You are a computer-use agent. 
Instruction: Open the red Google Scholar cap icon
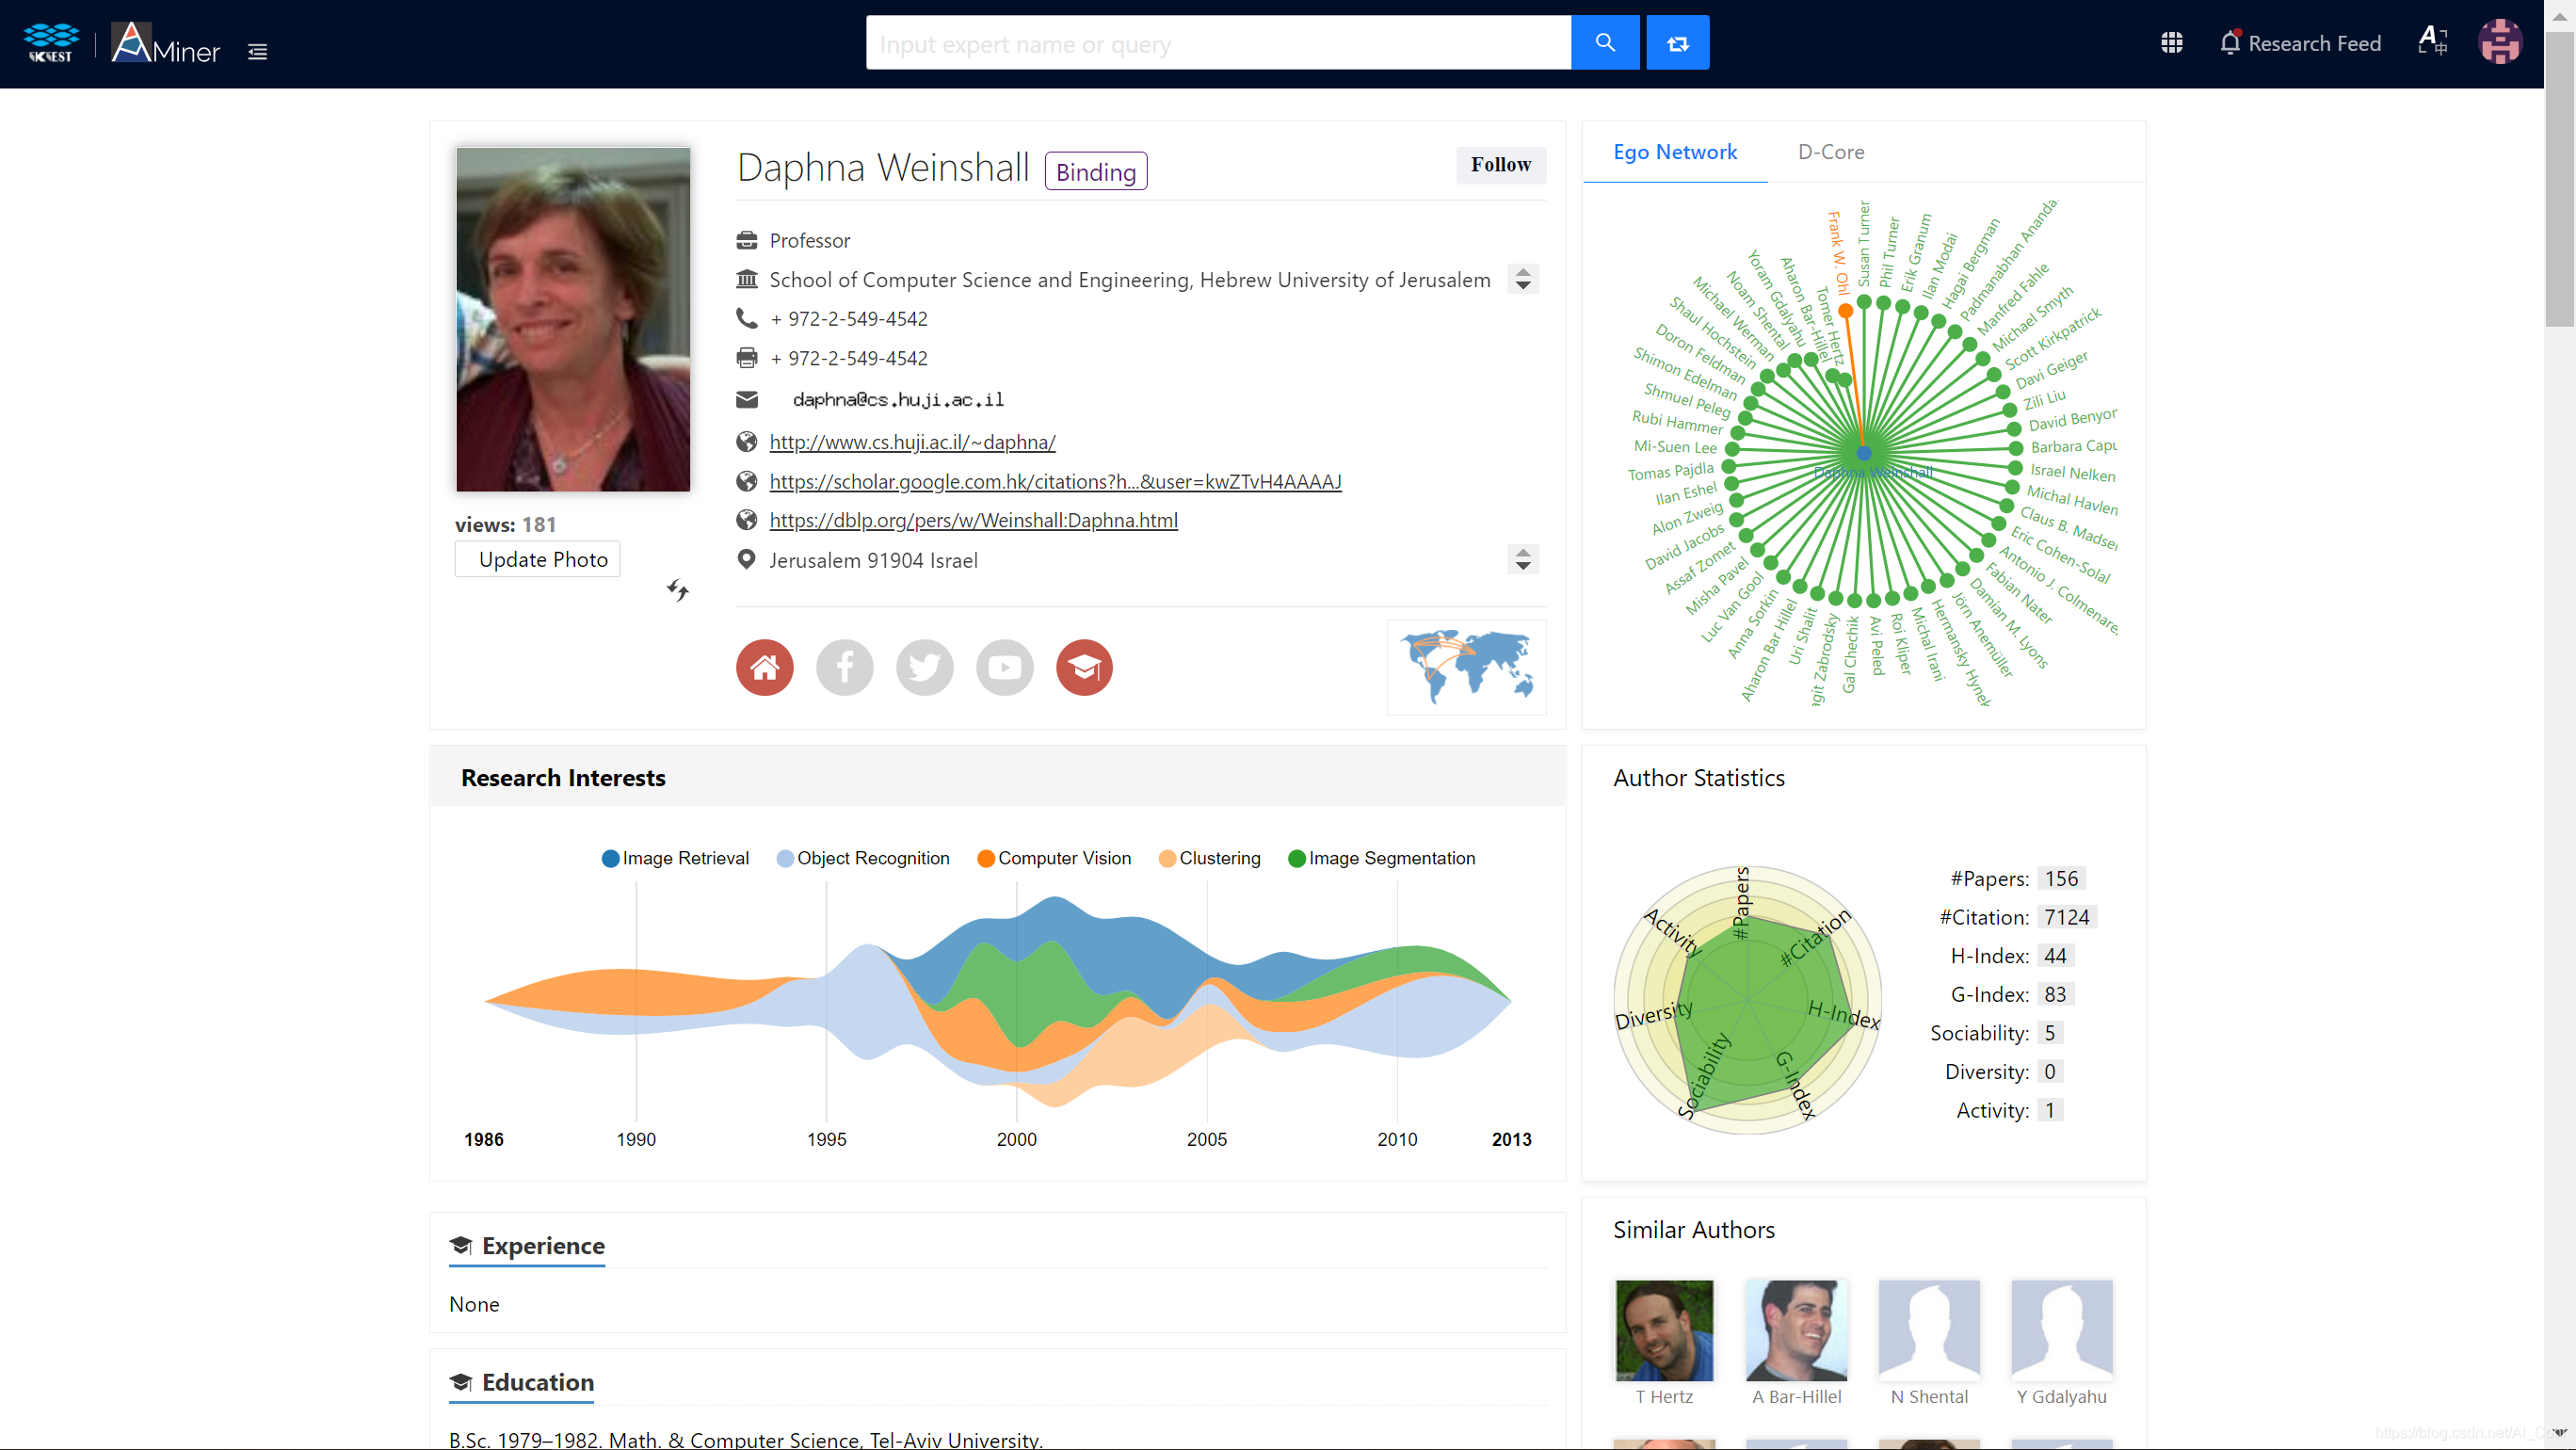tap(1084, 667)
